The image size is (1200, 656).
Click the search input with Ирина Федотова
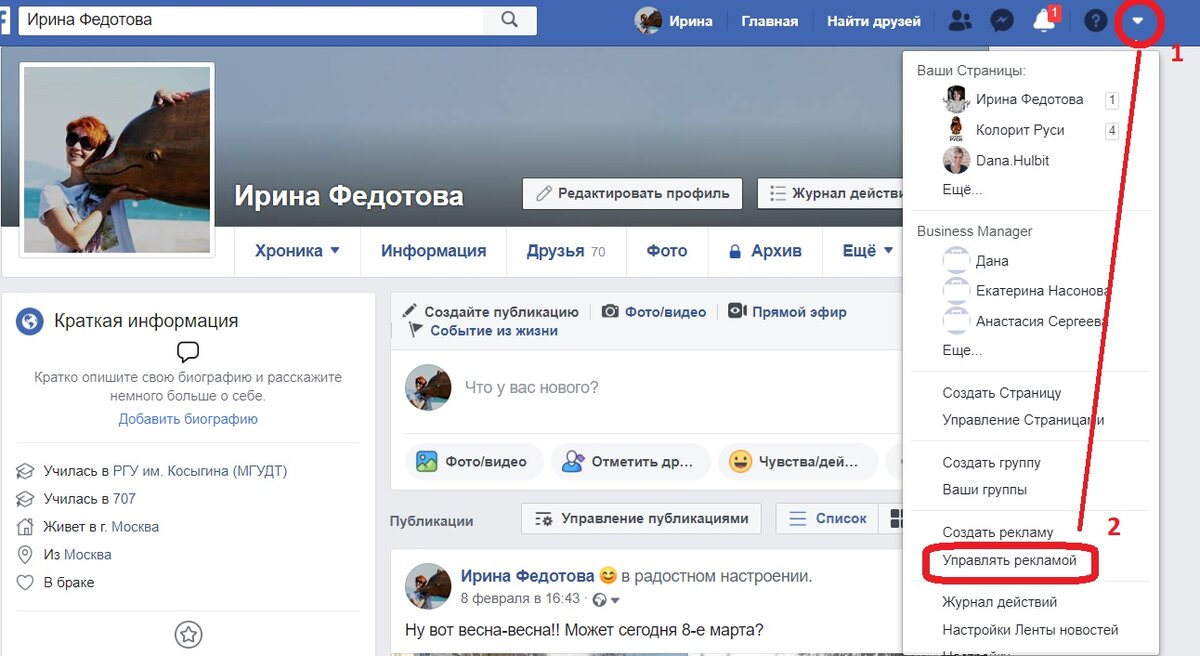point(250,19)
